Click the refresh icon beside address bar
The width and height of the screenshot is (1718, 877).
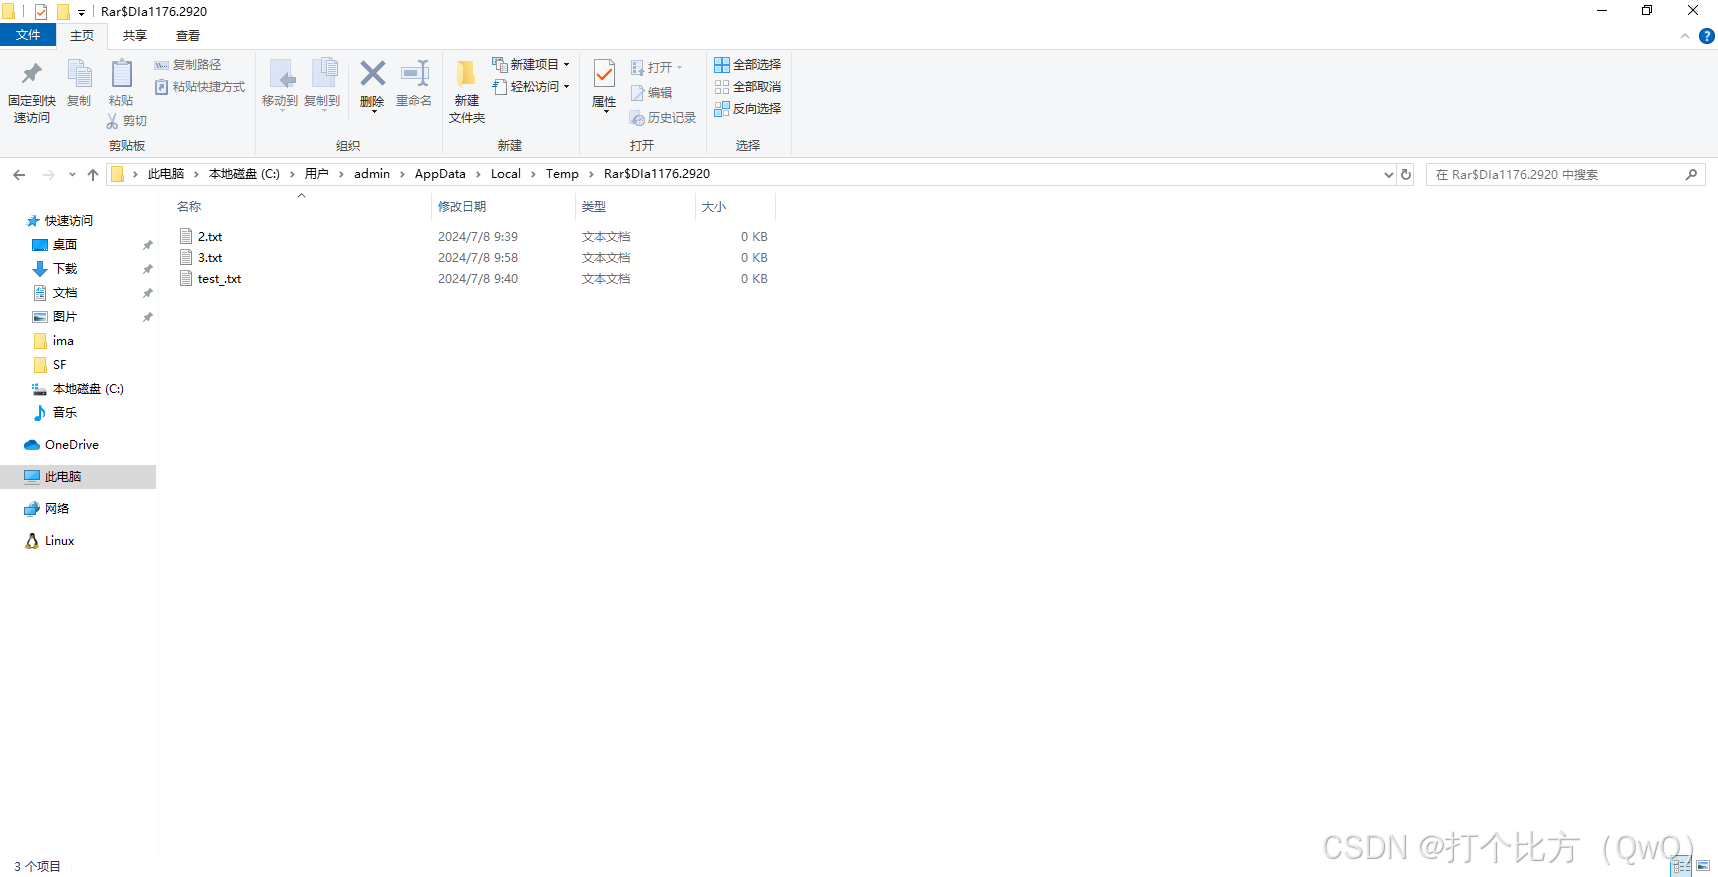click(1406, 174)
